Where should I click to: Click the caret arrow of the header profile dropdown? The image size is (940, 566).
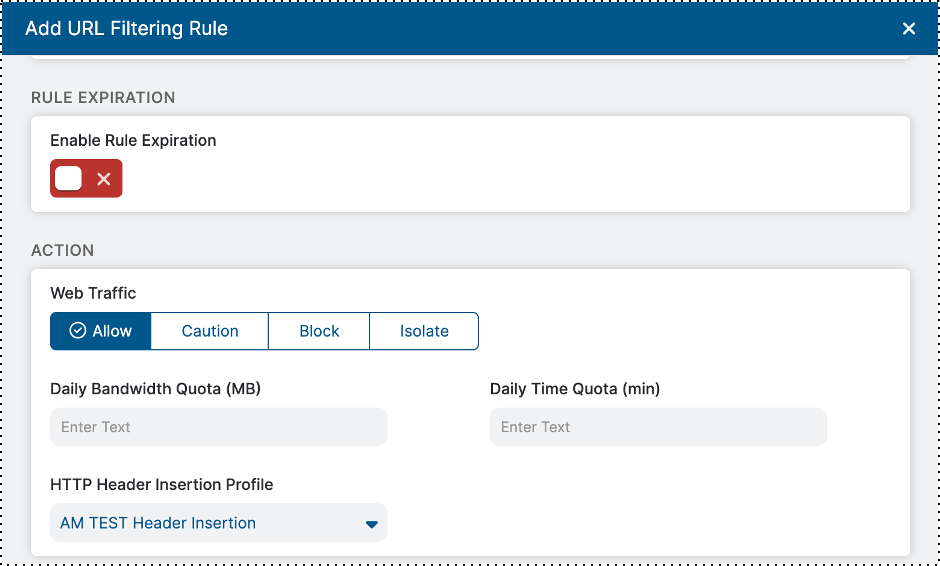(371, 524)
